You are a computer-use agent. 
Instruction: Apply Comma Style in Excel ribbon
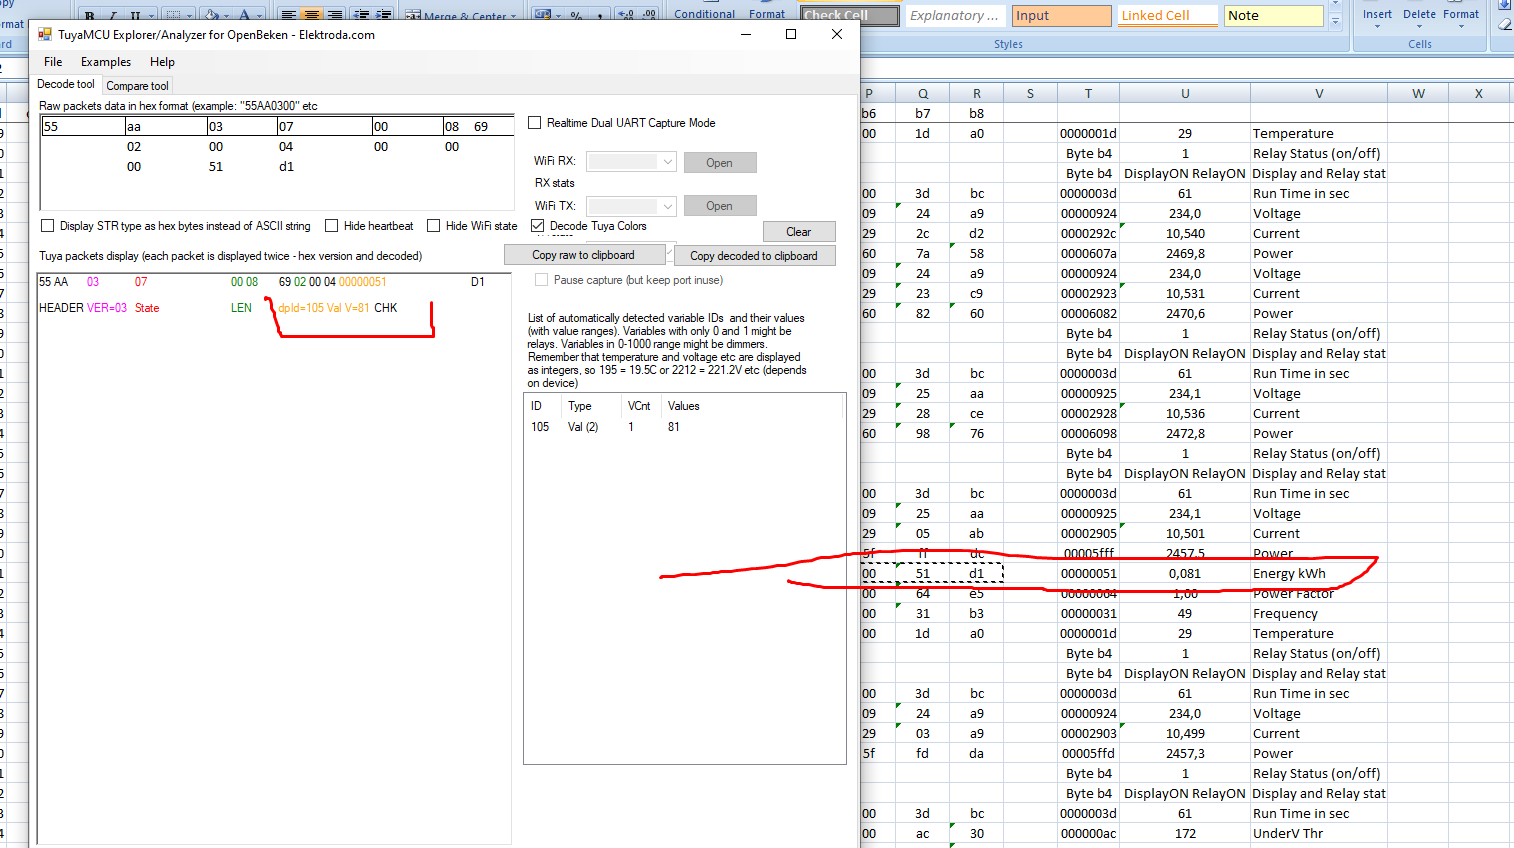tap(598, 15)
